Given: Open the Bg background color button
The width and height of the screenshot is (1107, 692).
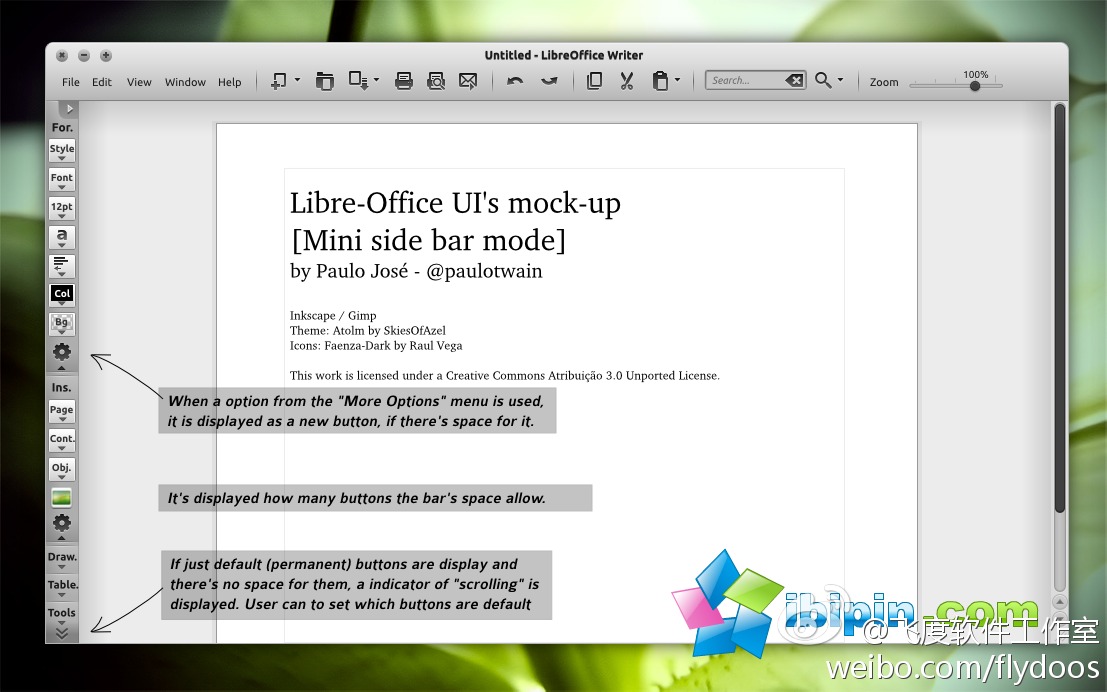Looking at the screenshot, I should click(x=61, y=324).
